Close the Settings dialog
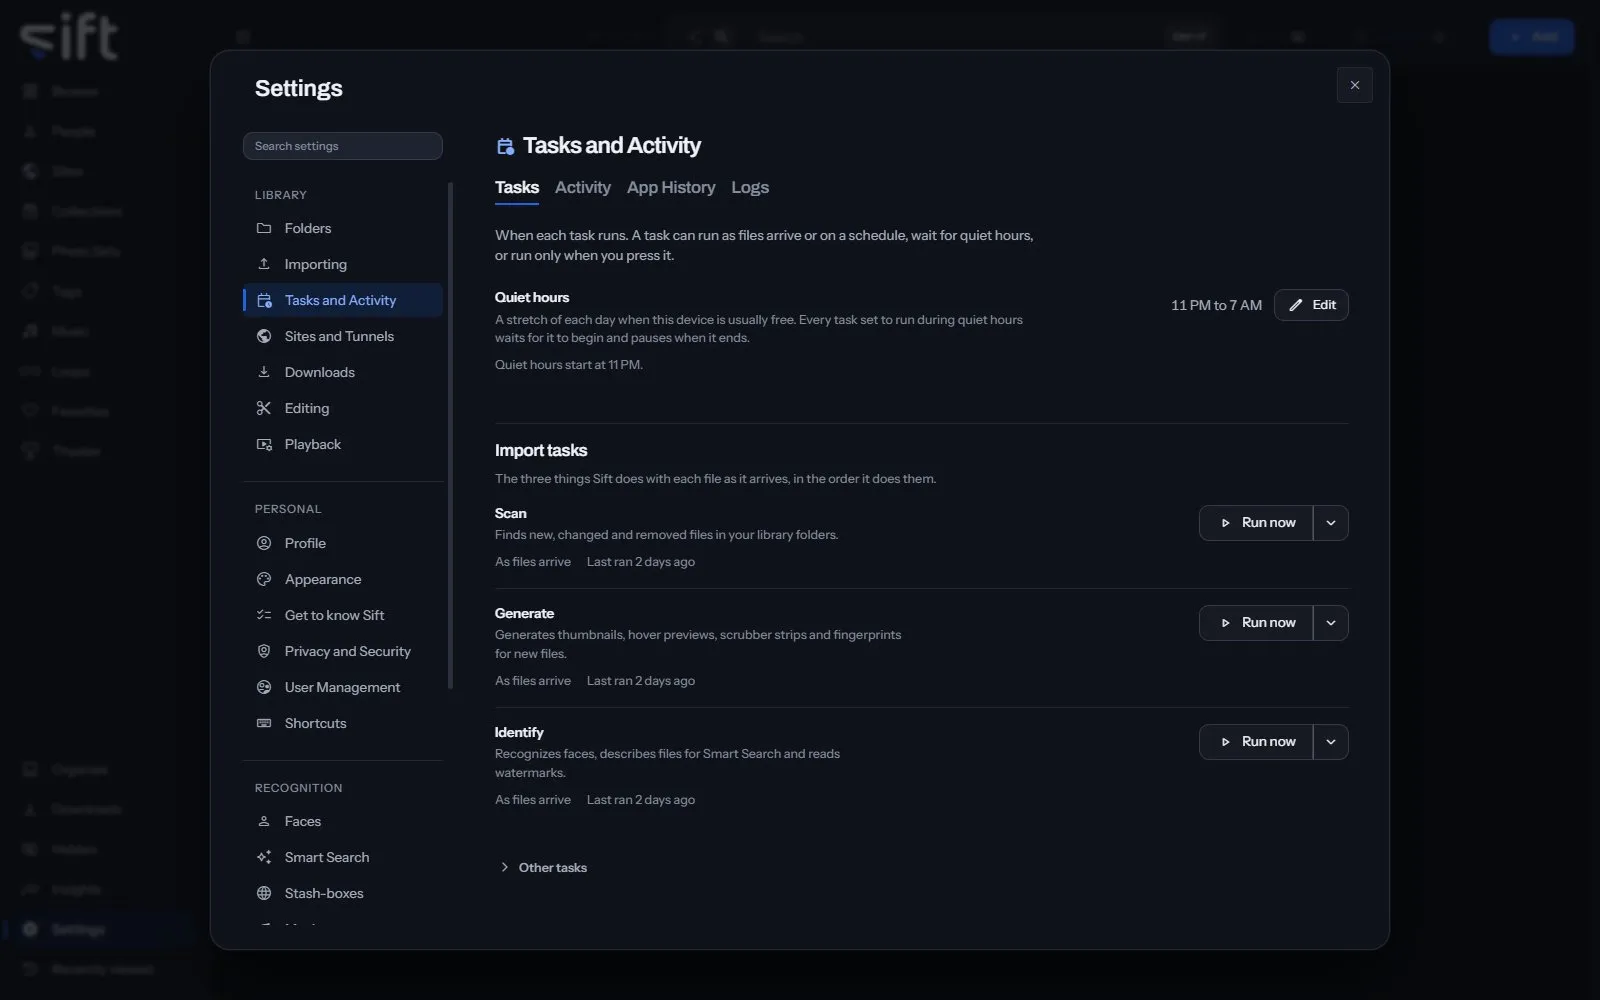This screenshot has width=1600, height=1000. (1355, 85)
